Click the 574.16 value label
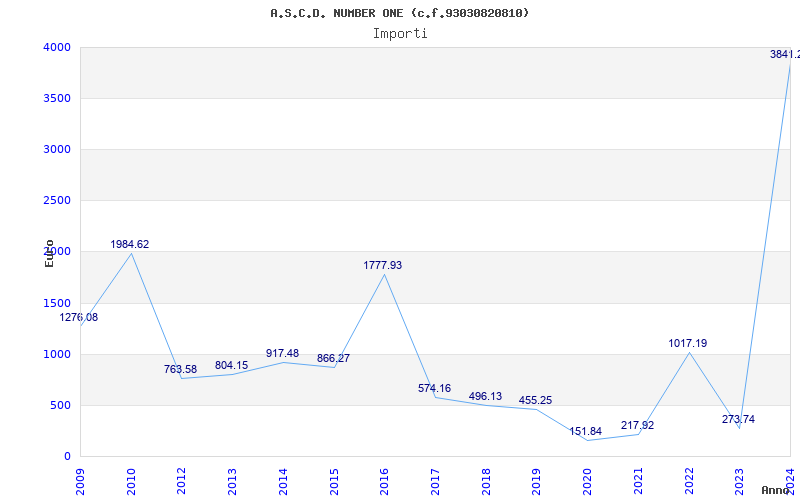This screenshot has width=800, height=500. click(x=434, y=388)
